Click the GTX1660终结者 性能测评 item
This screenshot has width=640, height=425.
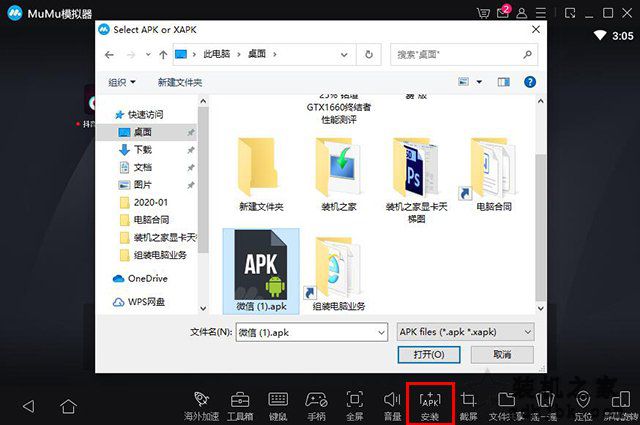tap(338, 110)
